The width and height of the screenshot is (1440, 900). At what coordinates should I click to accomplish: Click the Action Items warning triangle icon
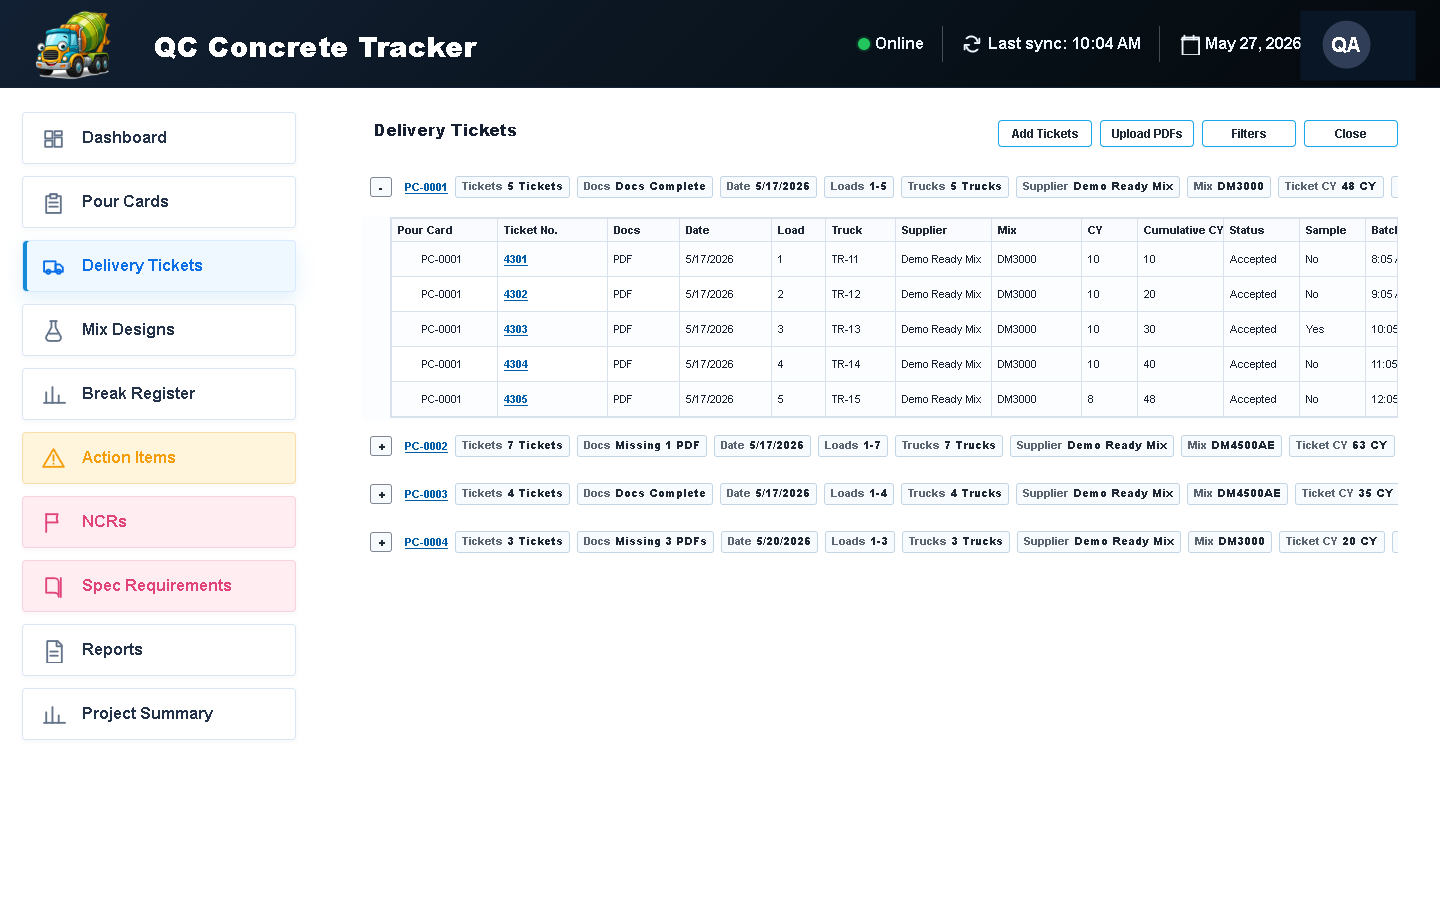tap(54, 459)
